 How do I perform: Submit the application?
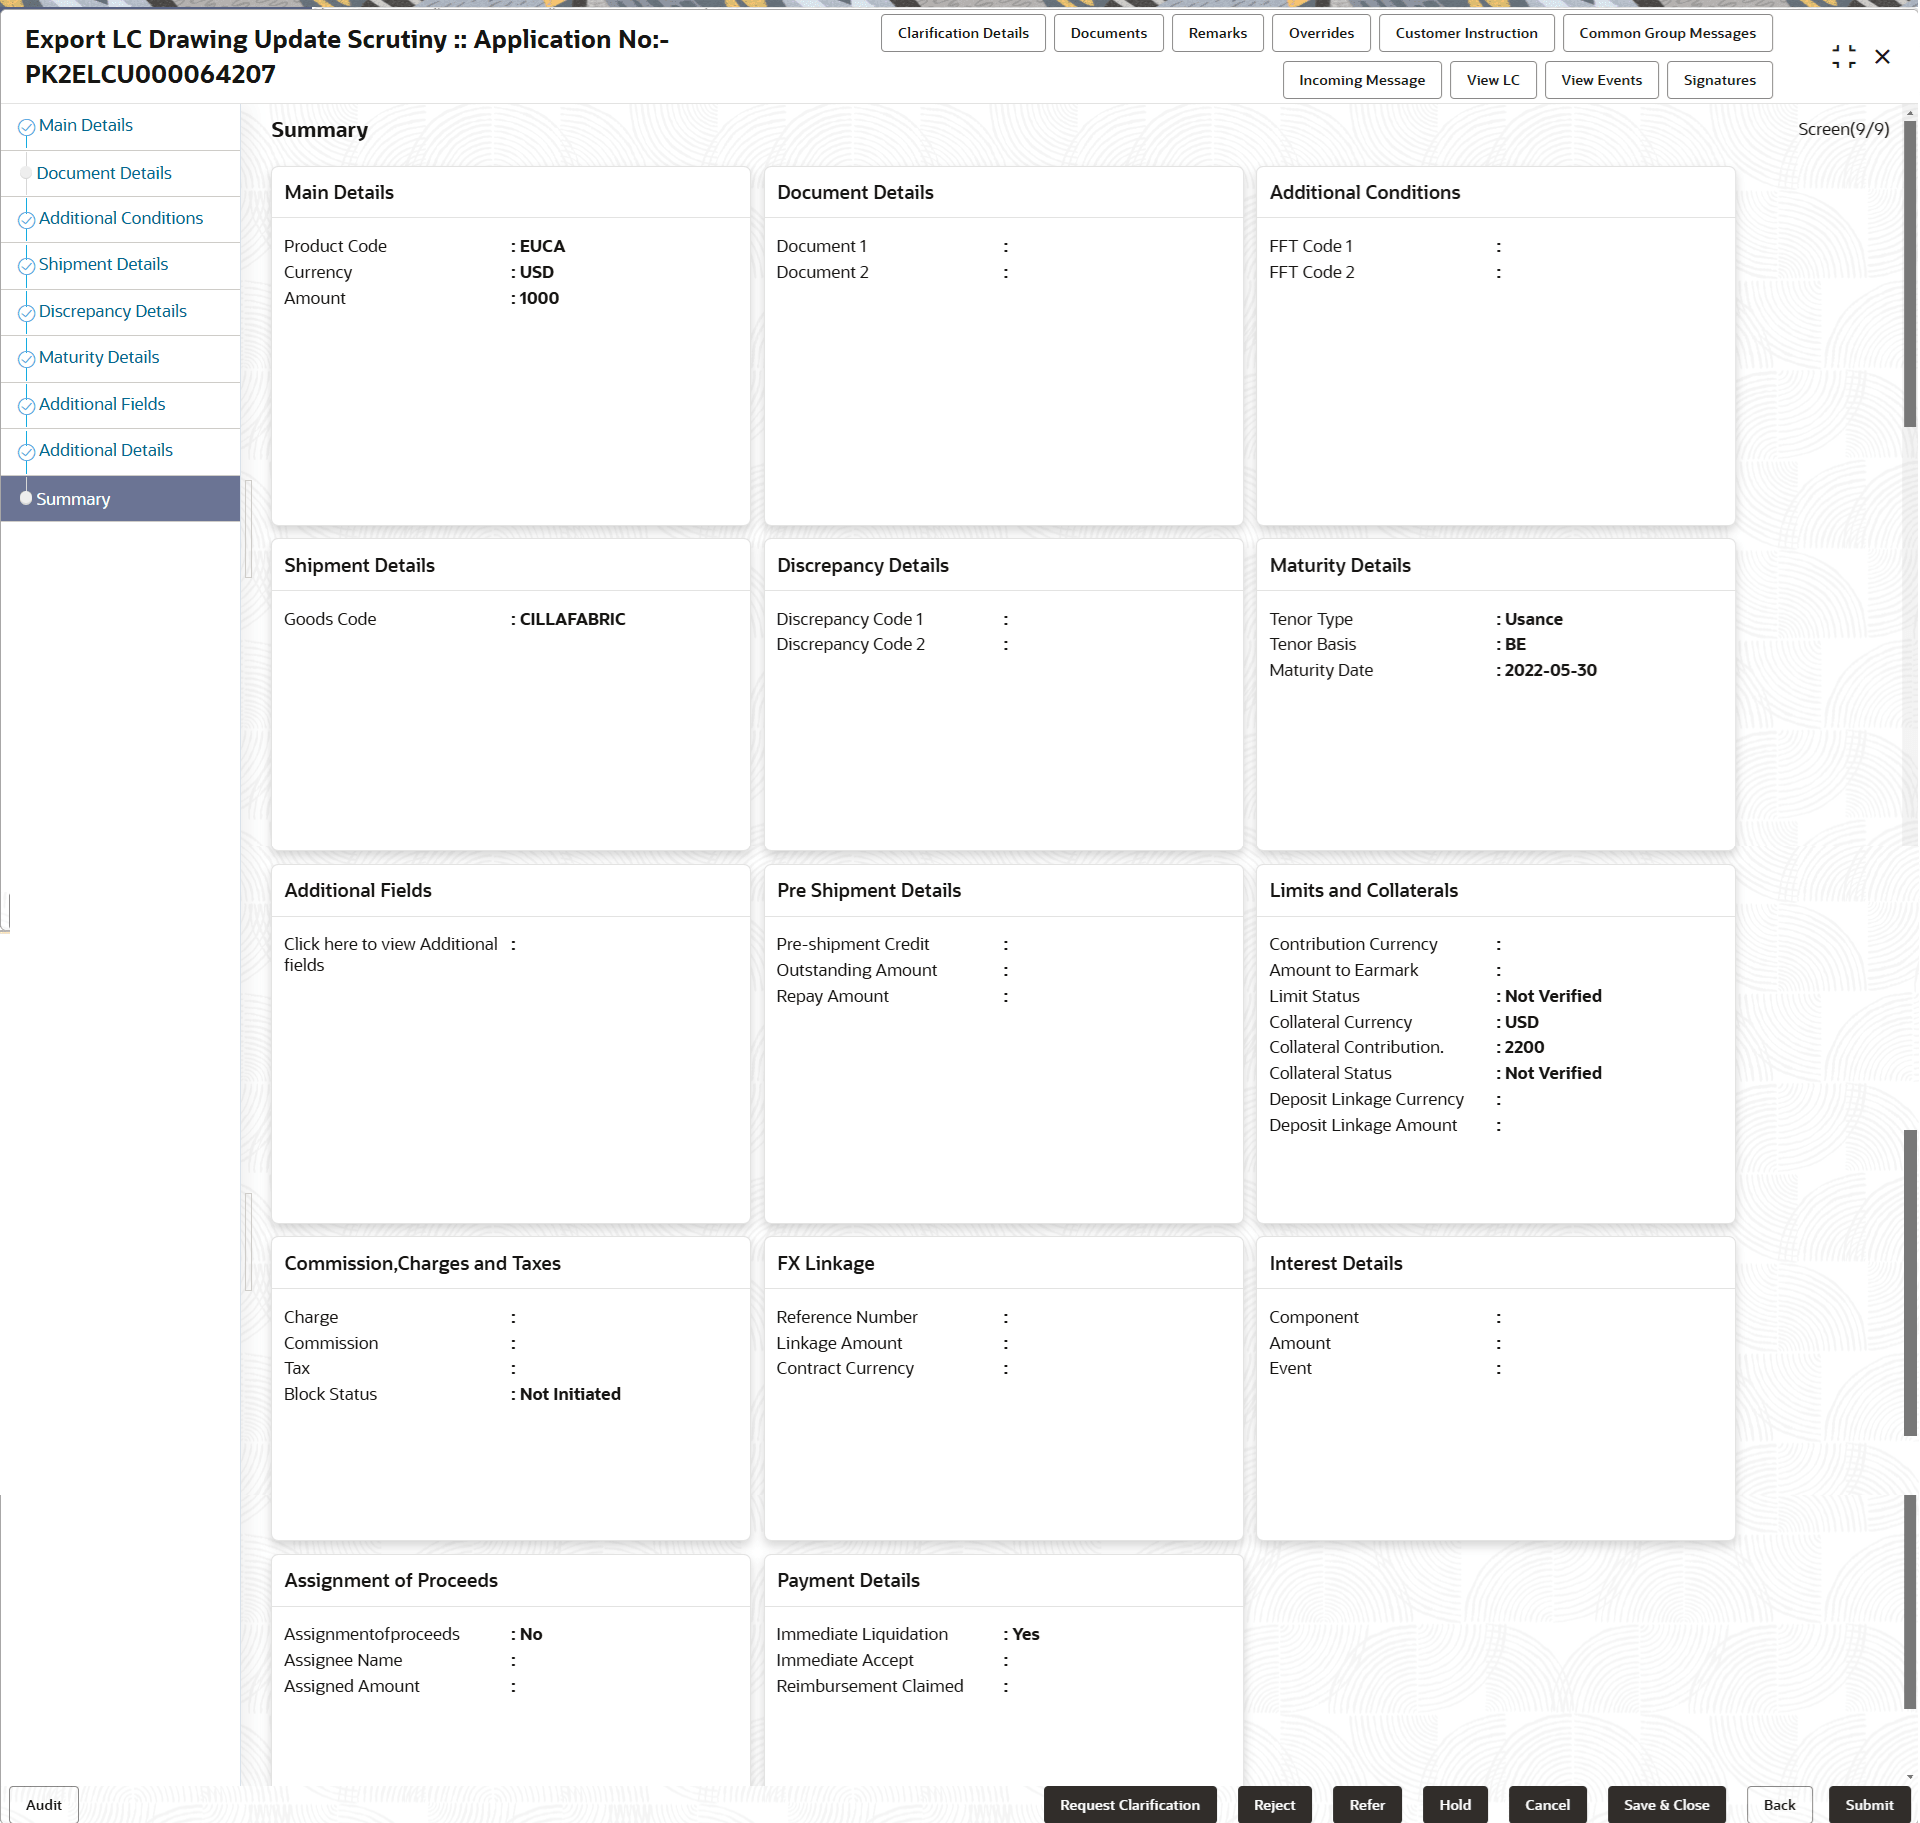pos(1869,1804)
